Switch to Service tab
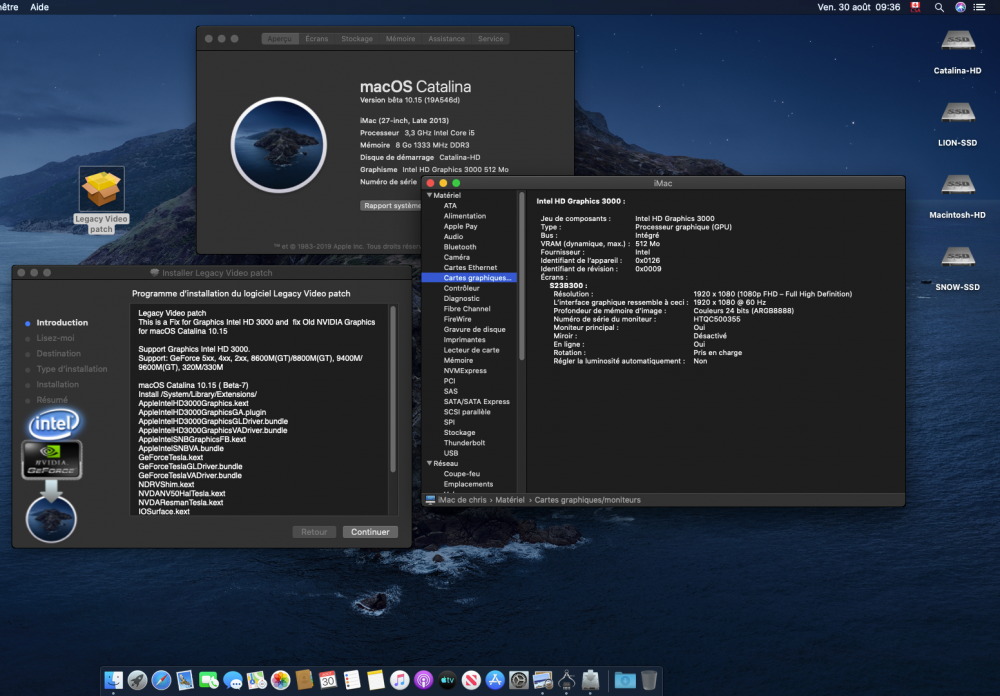1000x696 pixels. [490, 39]
